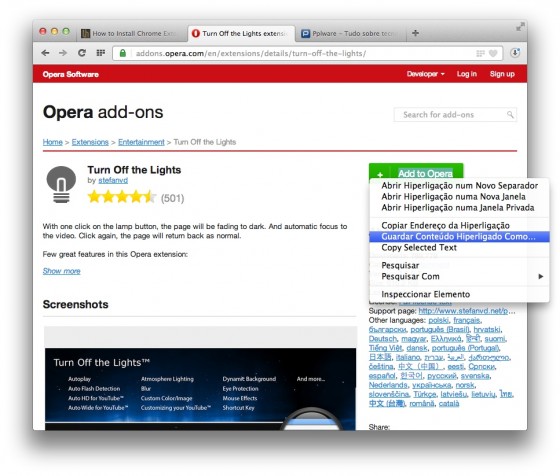Open the support page stefanvd.net link

(466, 311)
